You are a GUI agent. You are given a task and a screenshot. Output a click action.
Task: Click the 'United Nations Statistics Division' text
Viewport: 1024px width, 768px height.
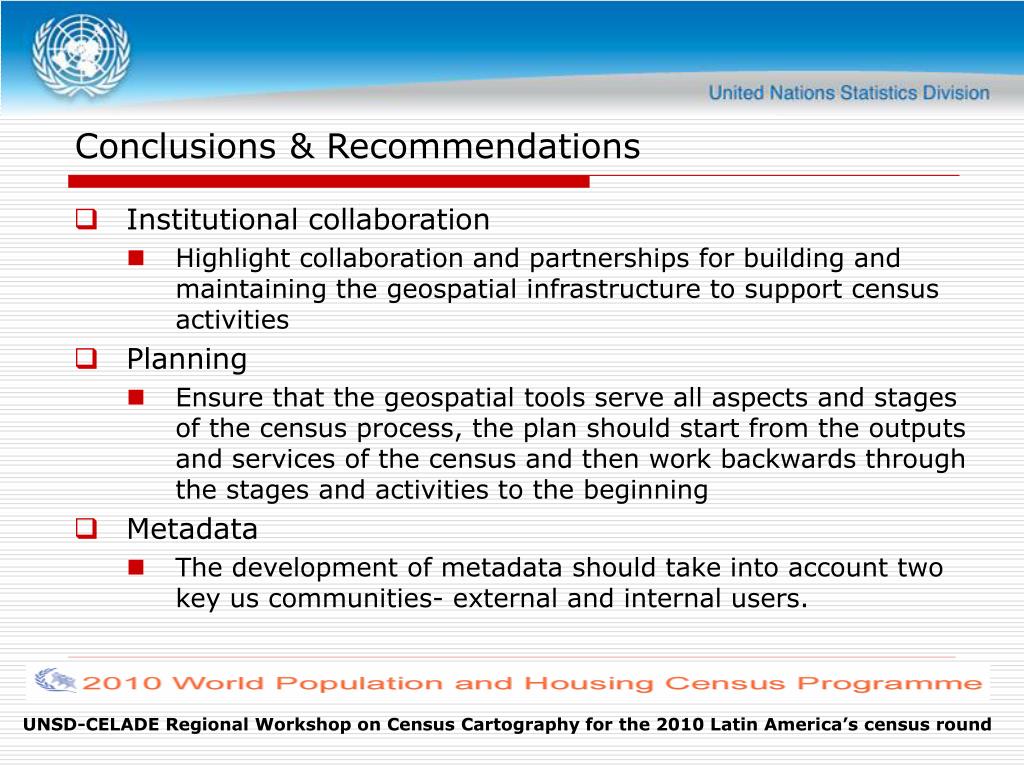coord(849,93)
